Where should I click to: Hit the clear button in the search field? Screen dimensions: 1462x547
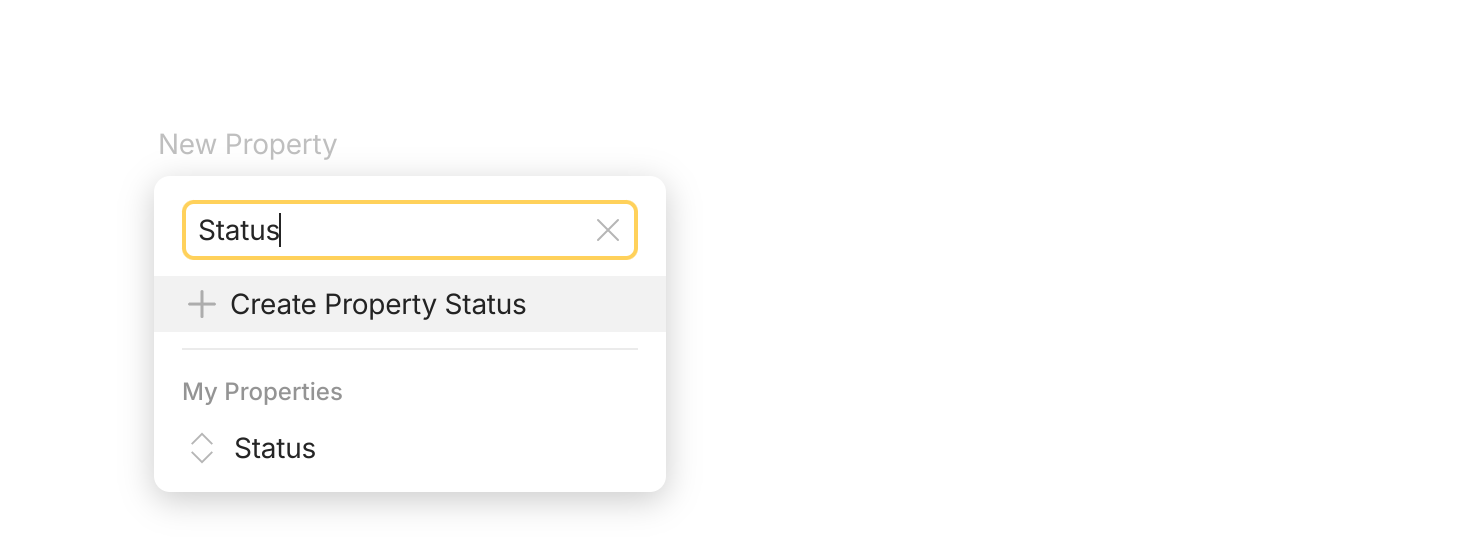(607, 231)
